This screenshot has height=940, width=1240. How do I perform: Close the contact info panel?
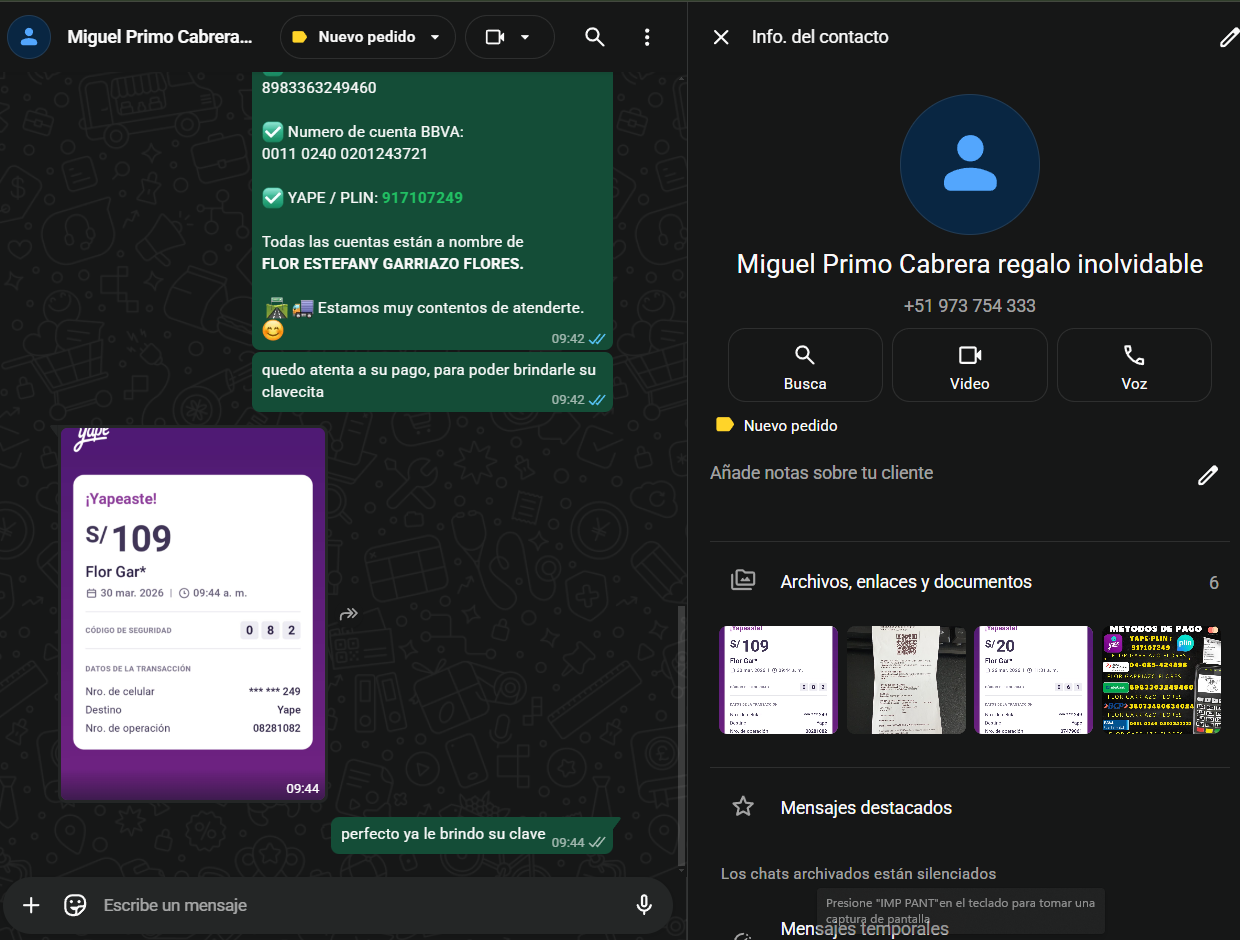coord(720,37)
